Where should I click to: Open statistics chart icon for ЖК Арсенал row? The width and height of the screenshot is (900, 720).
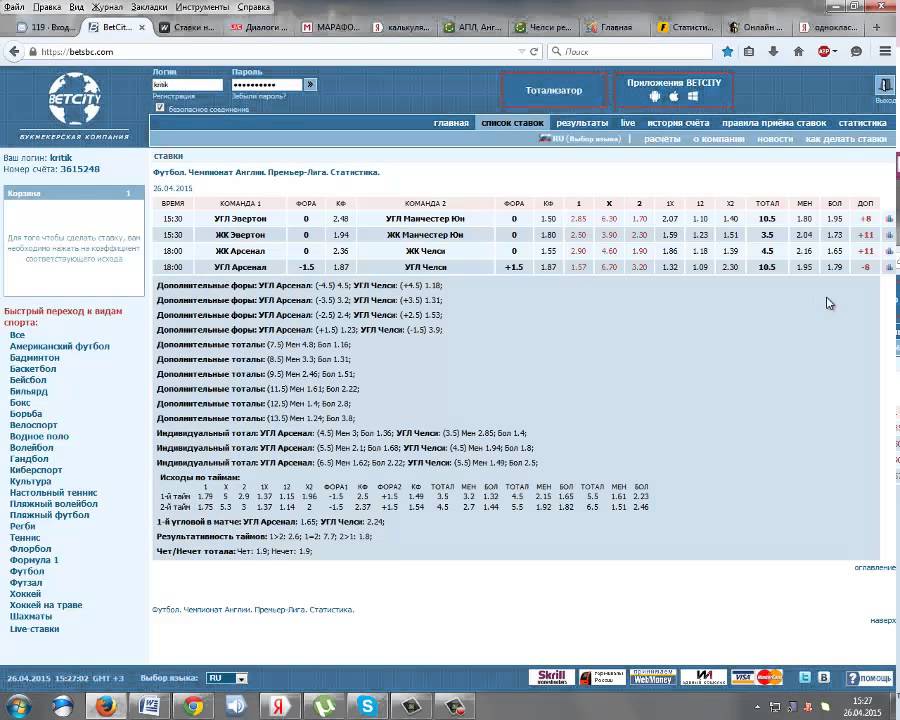click(889, 251)
